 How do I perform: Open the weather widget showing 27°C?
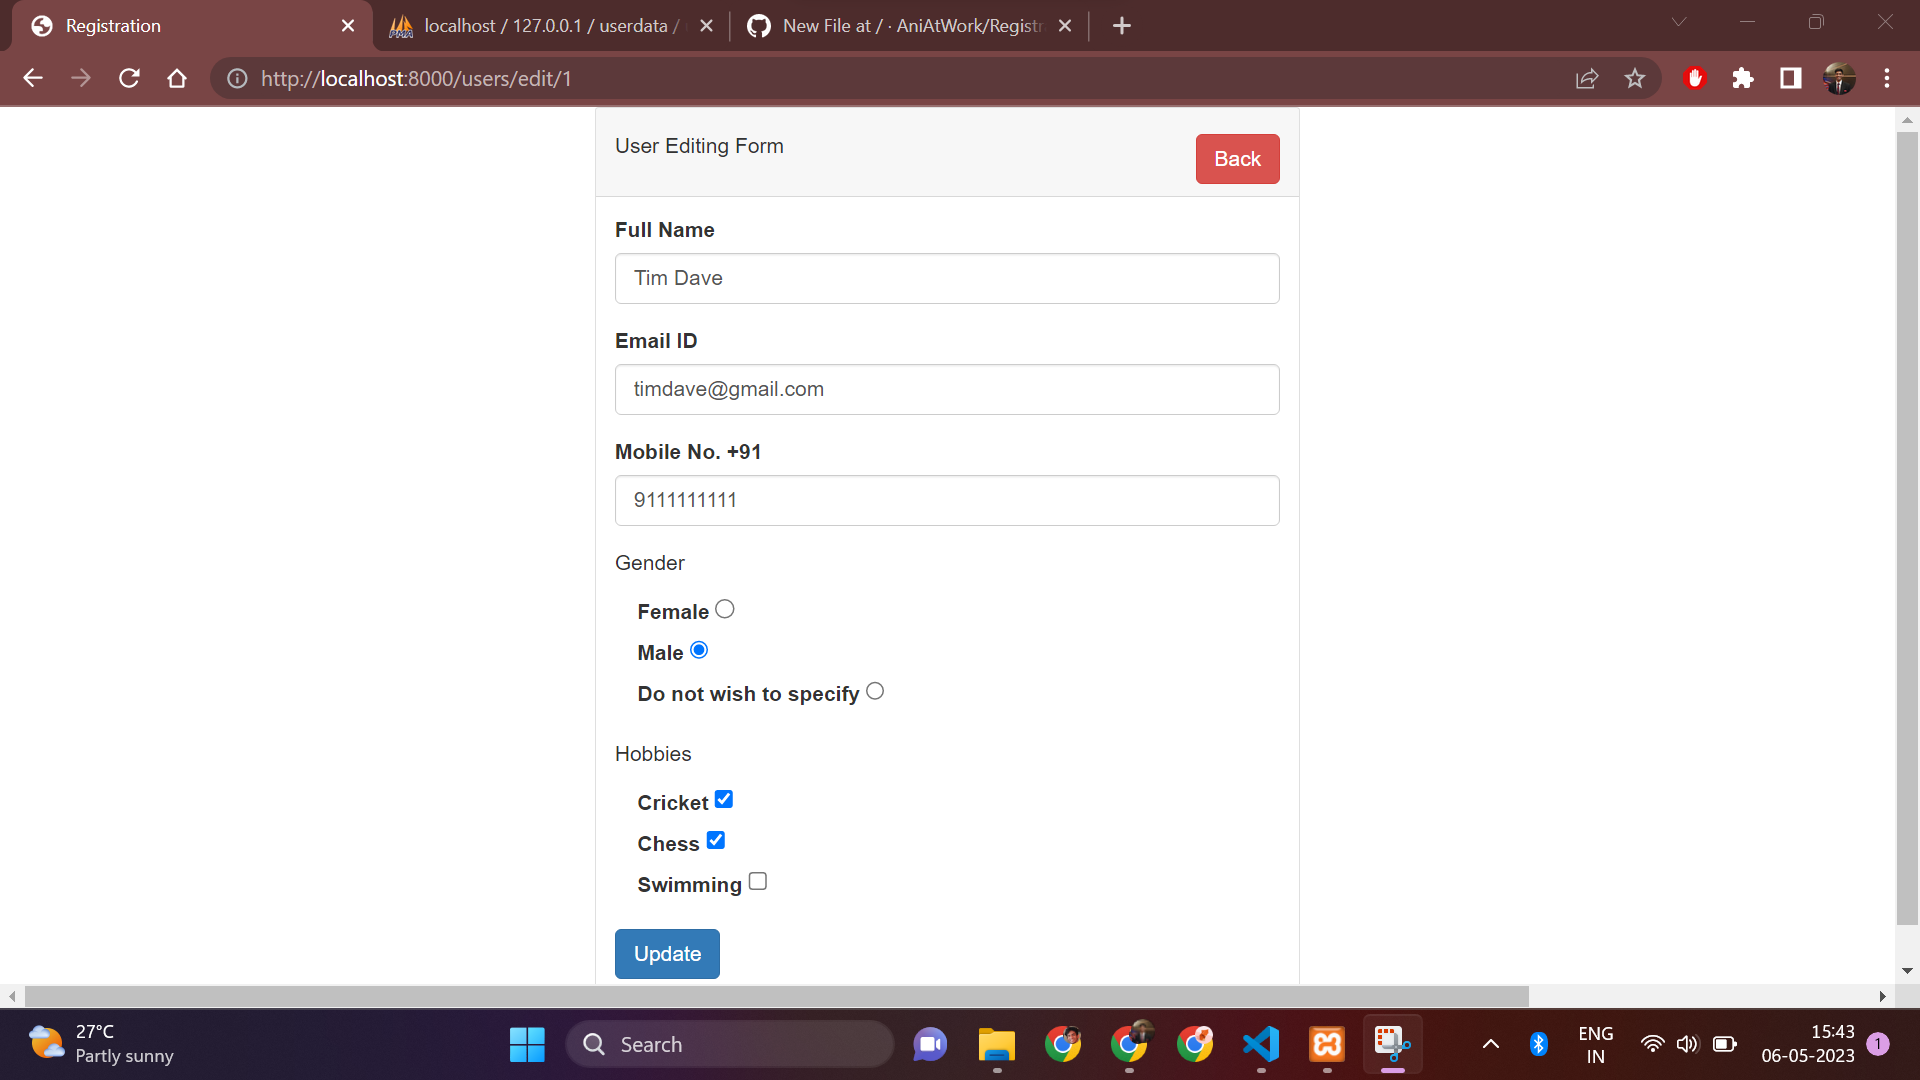click(x=101, y=1044)
